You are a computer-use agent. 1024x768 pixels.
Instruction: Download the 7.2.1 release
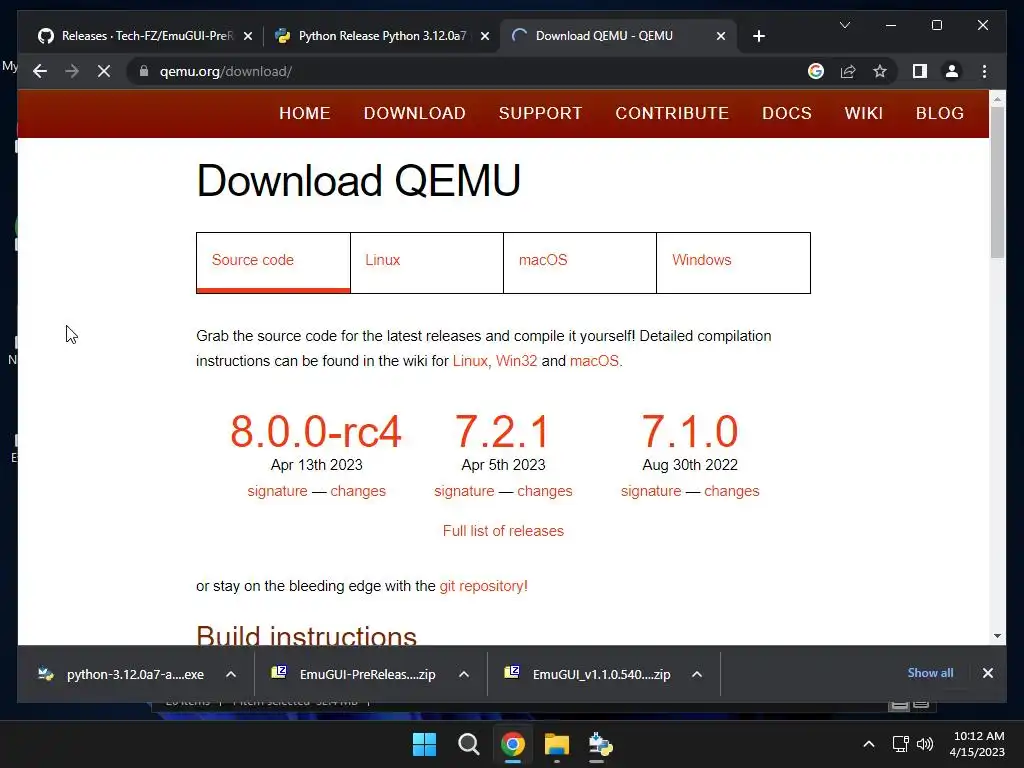(x=503, y=431)
